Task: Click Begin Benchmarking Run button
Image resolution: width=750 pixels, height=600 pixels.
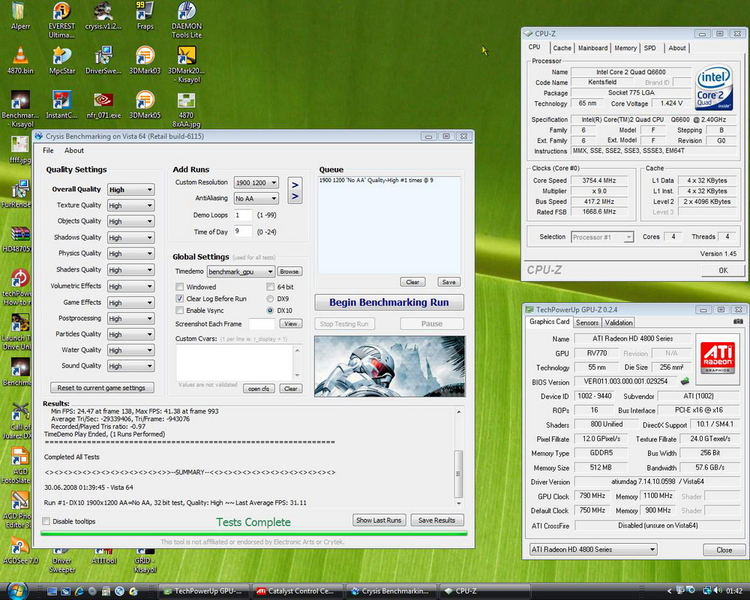Action: (389, 302)
